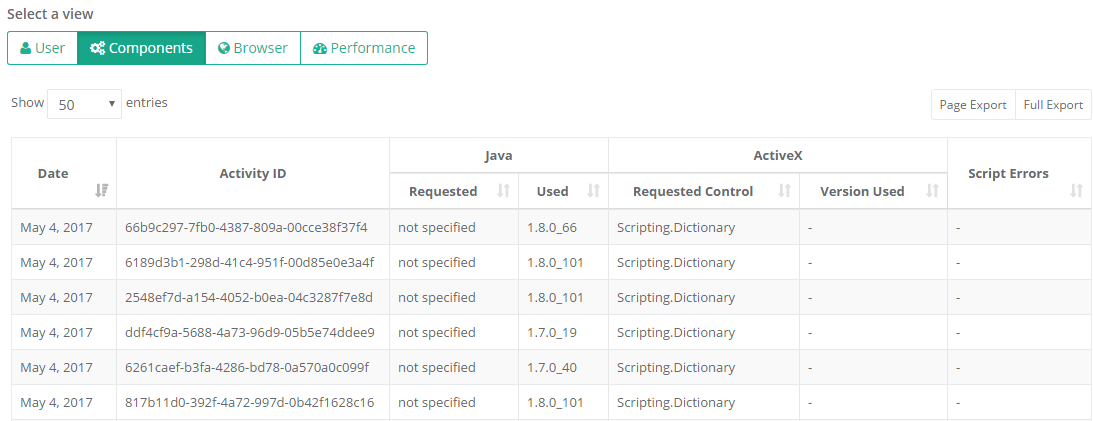Click the user icon in User tab
The image size is (1093, 421).
pyautogui.click(x=25, y=48)
